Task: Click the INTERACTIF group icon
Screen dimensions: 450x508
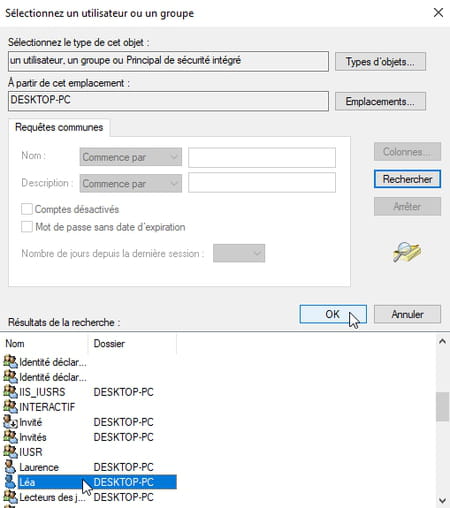Action: (10, 407)
